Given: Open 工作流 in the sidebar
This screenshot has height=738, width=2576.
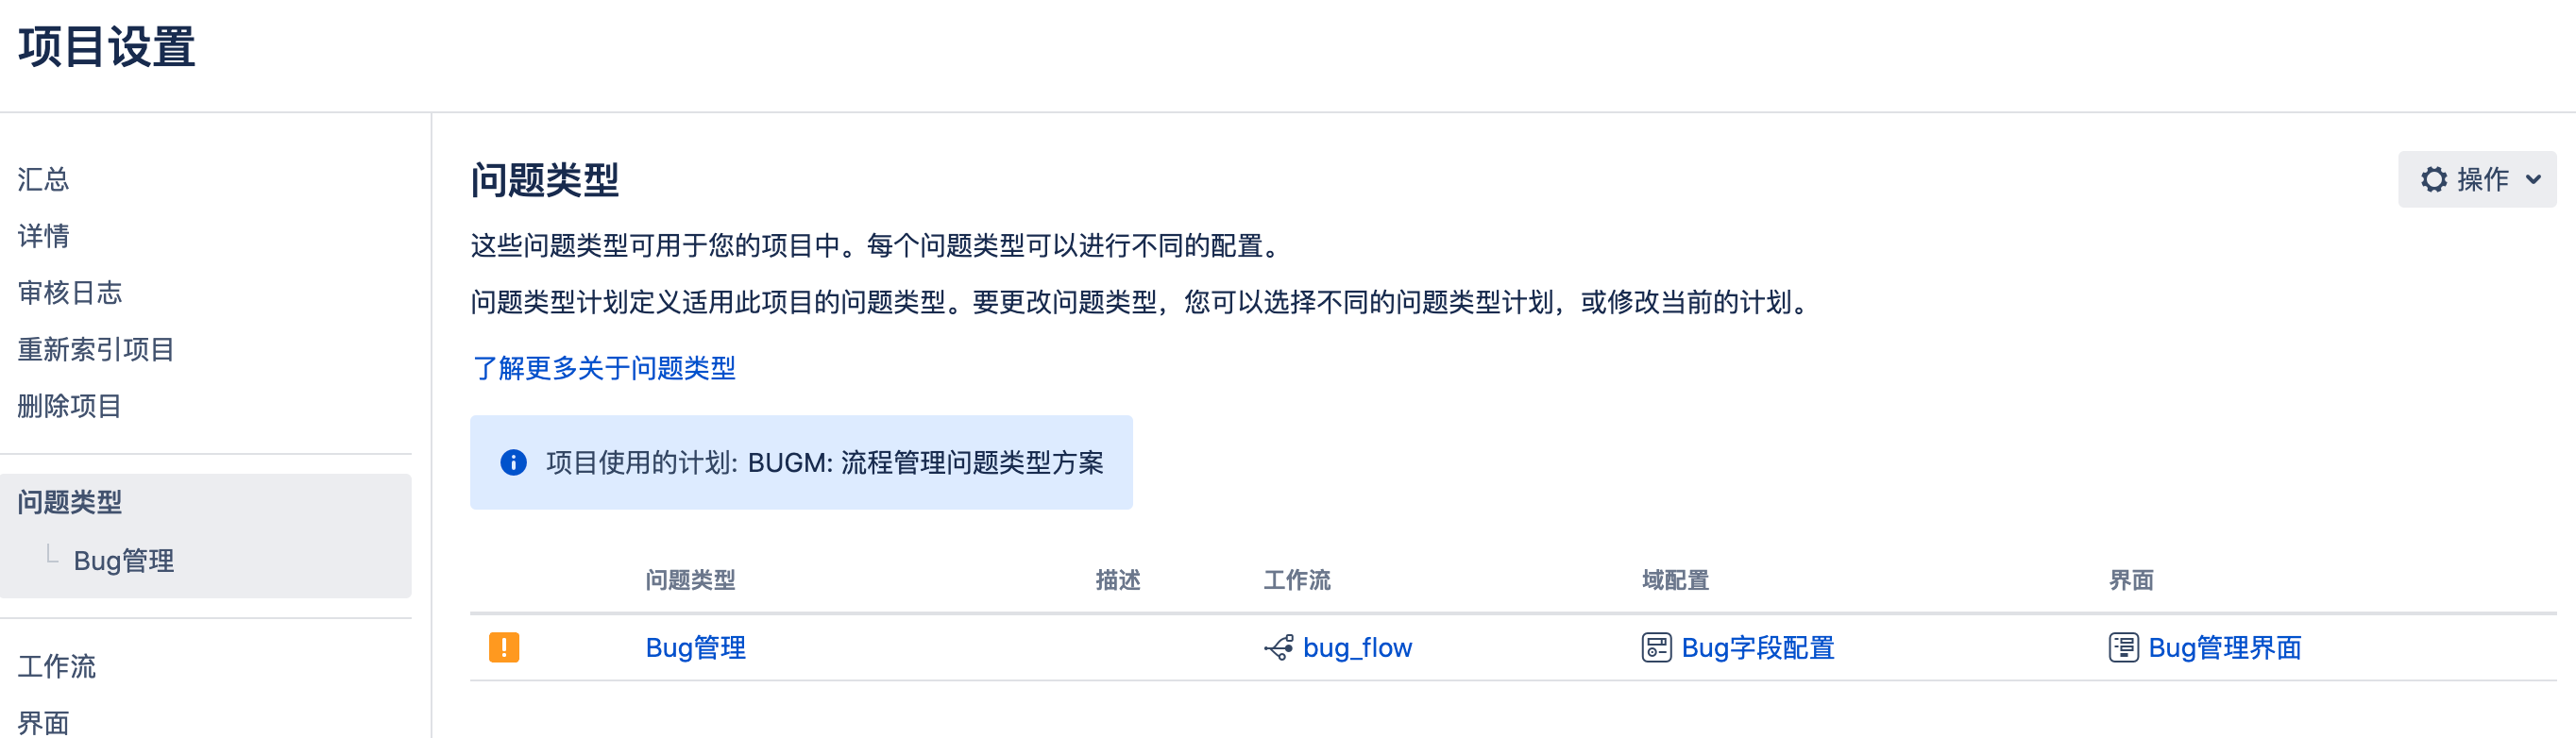Looking at the screenshot, I should (56, 667).
